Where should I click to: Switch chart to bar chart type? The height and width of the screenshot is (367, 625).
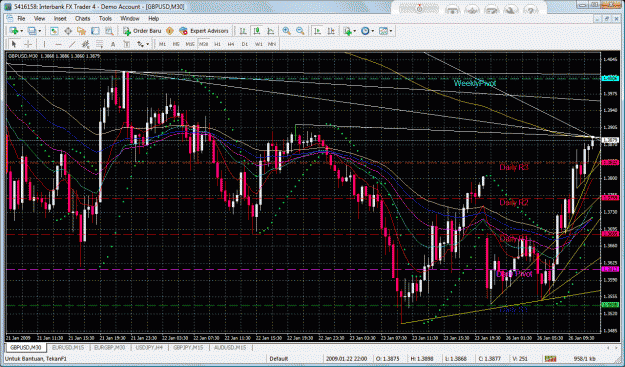click(243, 31)
